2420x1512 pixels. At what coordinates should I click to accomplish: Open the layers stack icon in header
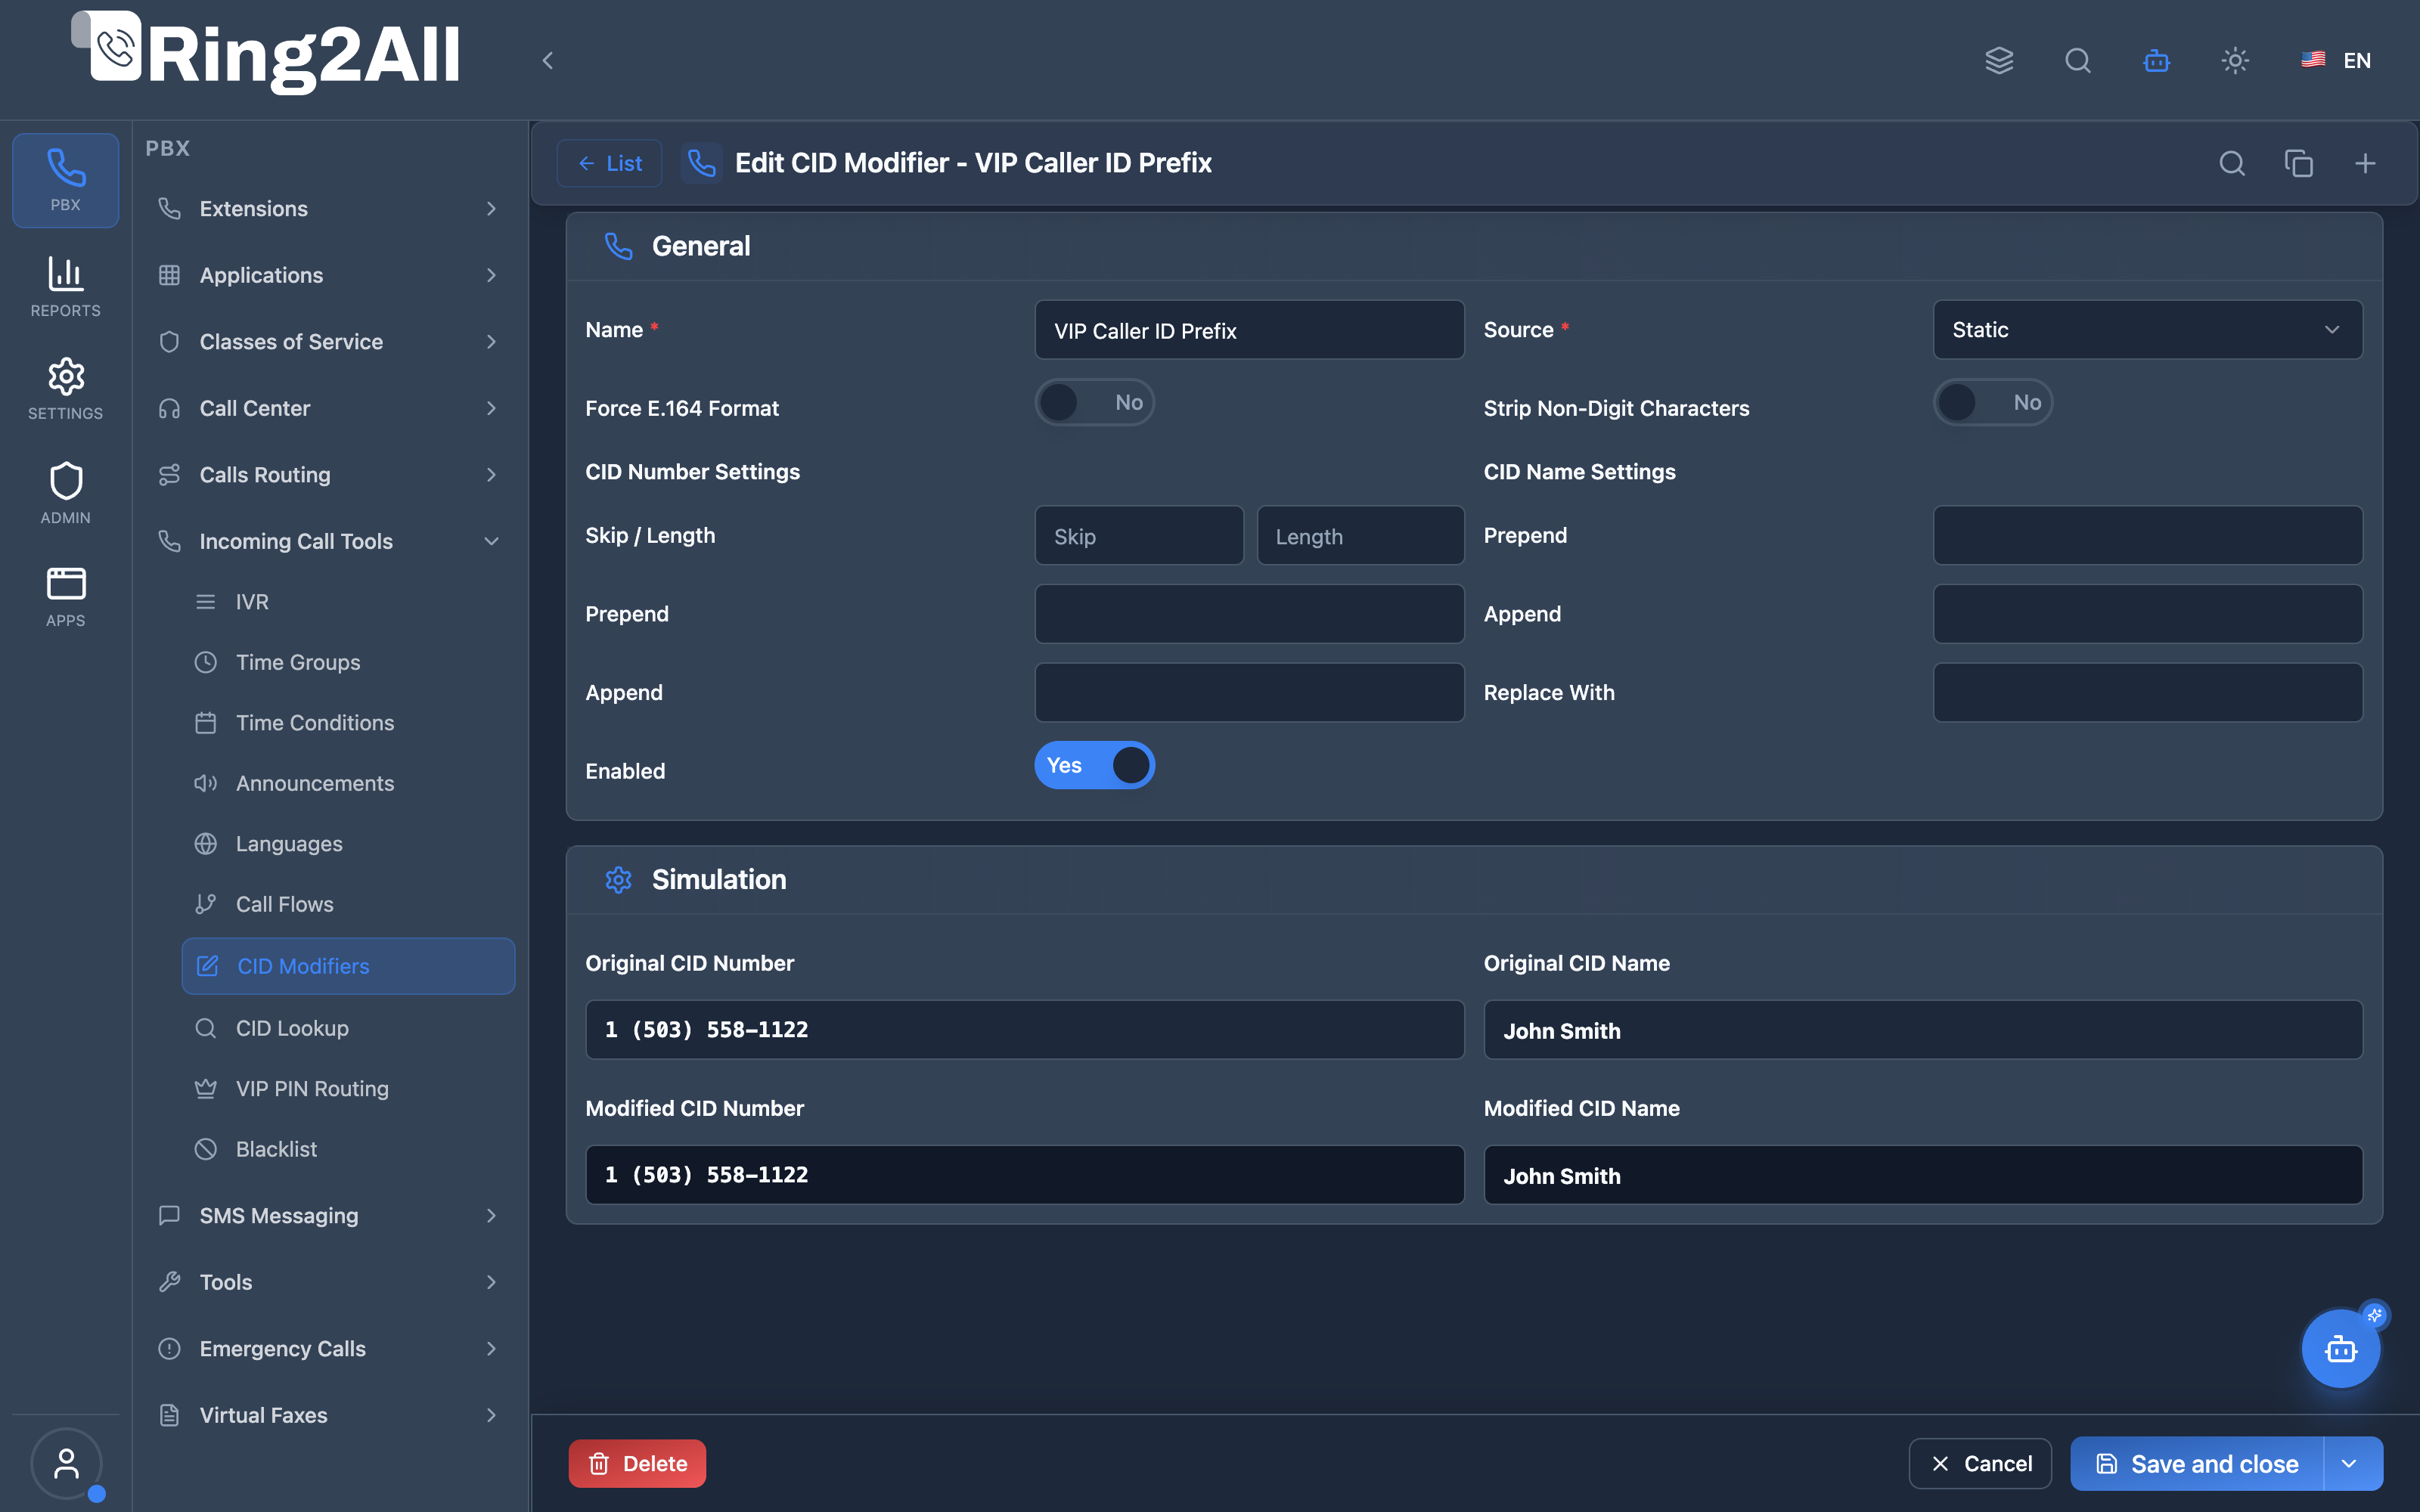pos(1999,60)
